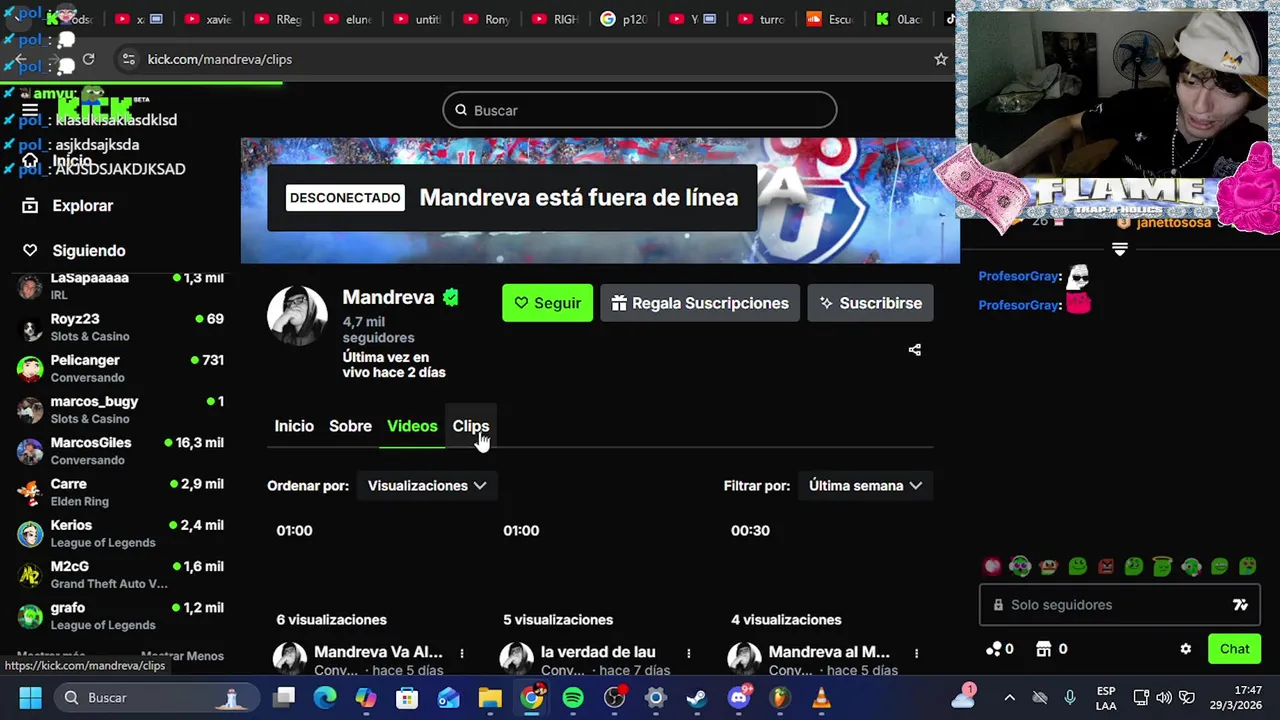Open Spotify from the taskbar
1280x720 pixels.
pyautogui.click(x=573, y=697)
